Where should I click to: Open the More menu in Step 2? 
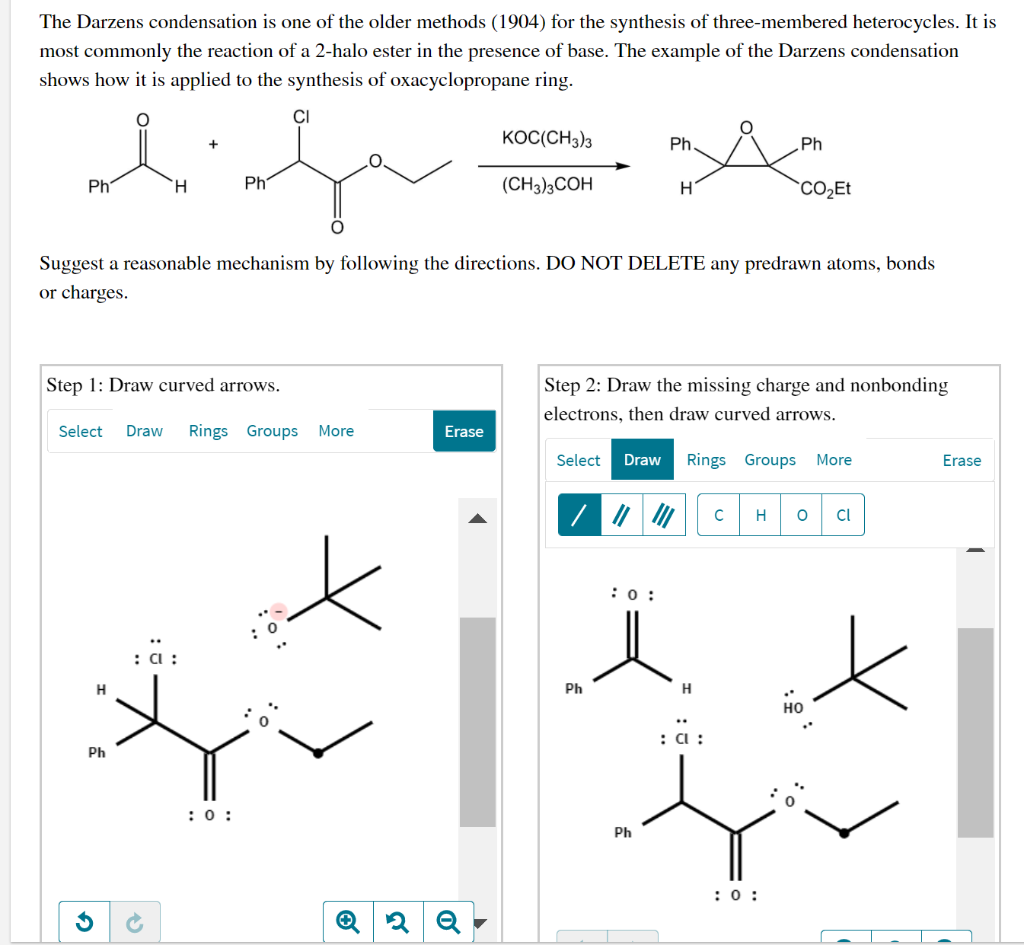click(834, 460)
